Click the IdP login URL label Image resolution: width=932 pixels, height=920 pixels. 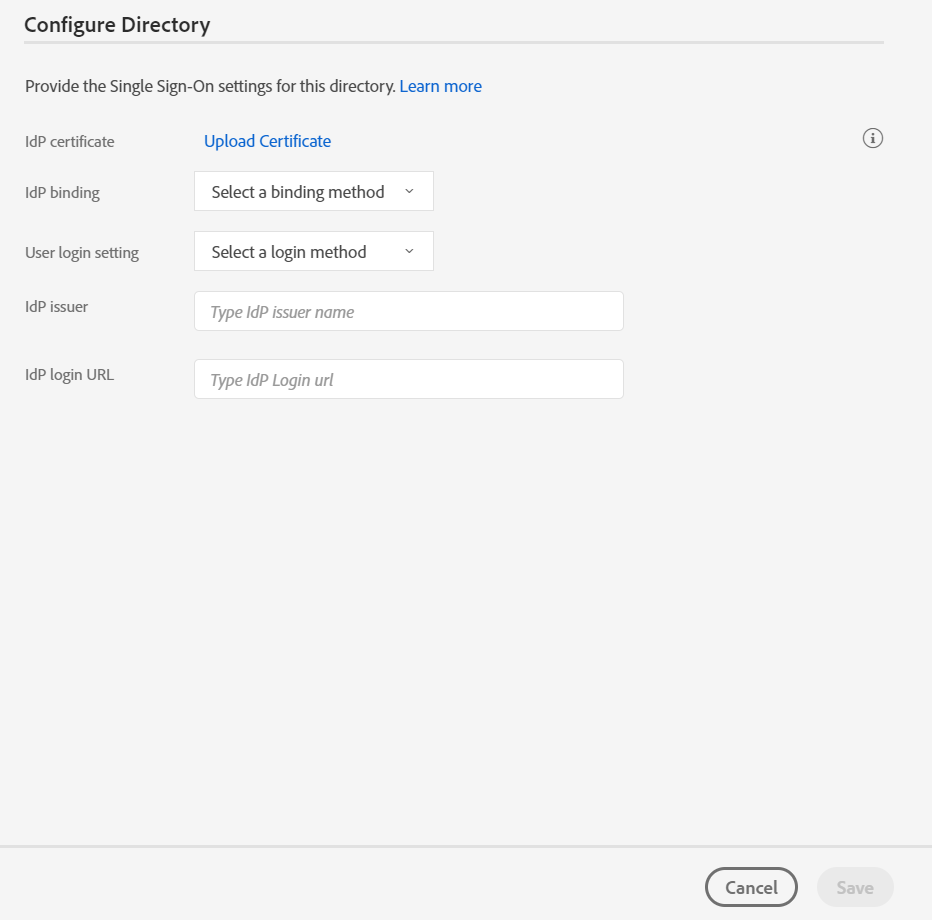69,374
